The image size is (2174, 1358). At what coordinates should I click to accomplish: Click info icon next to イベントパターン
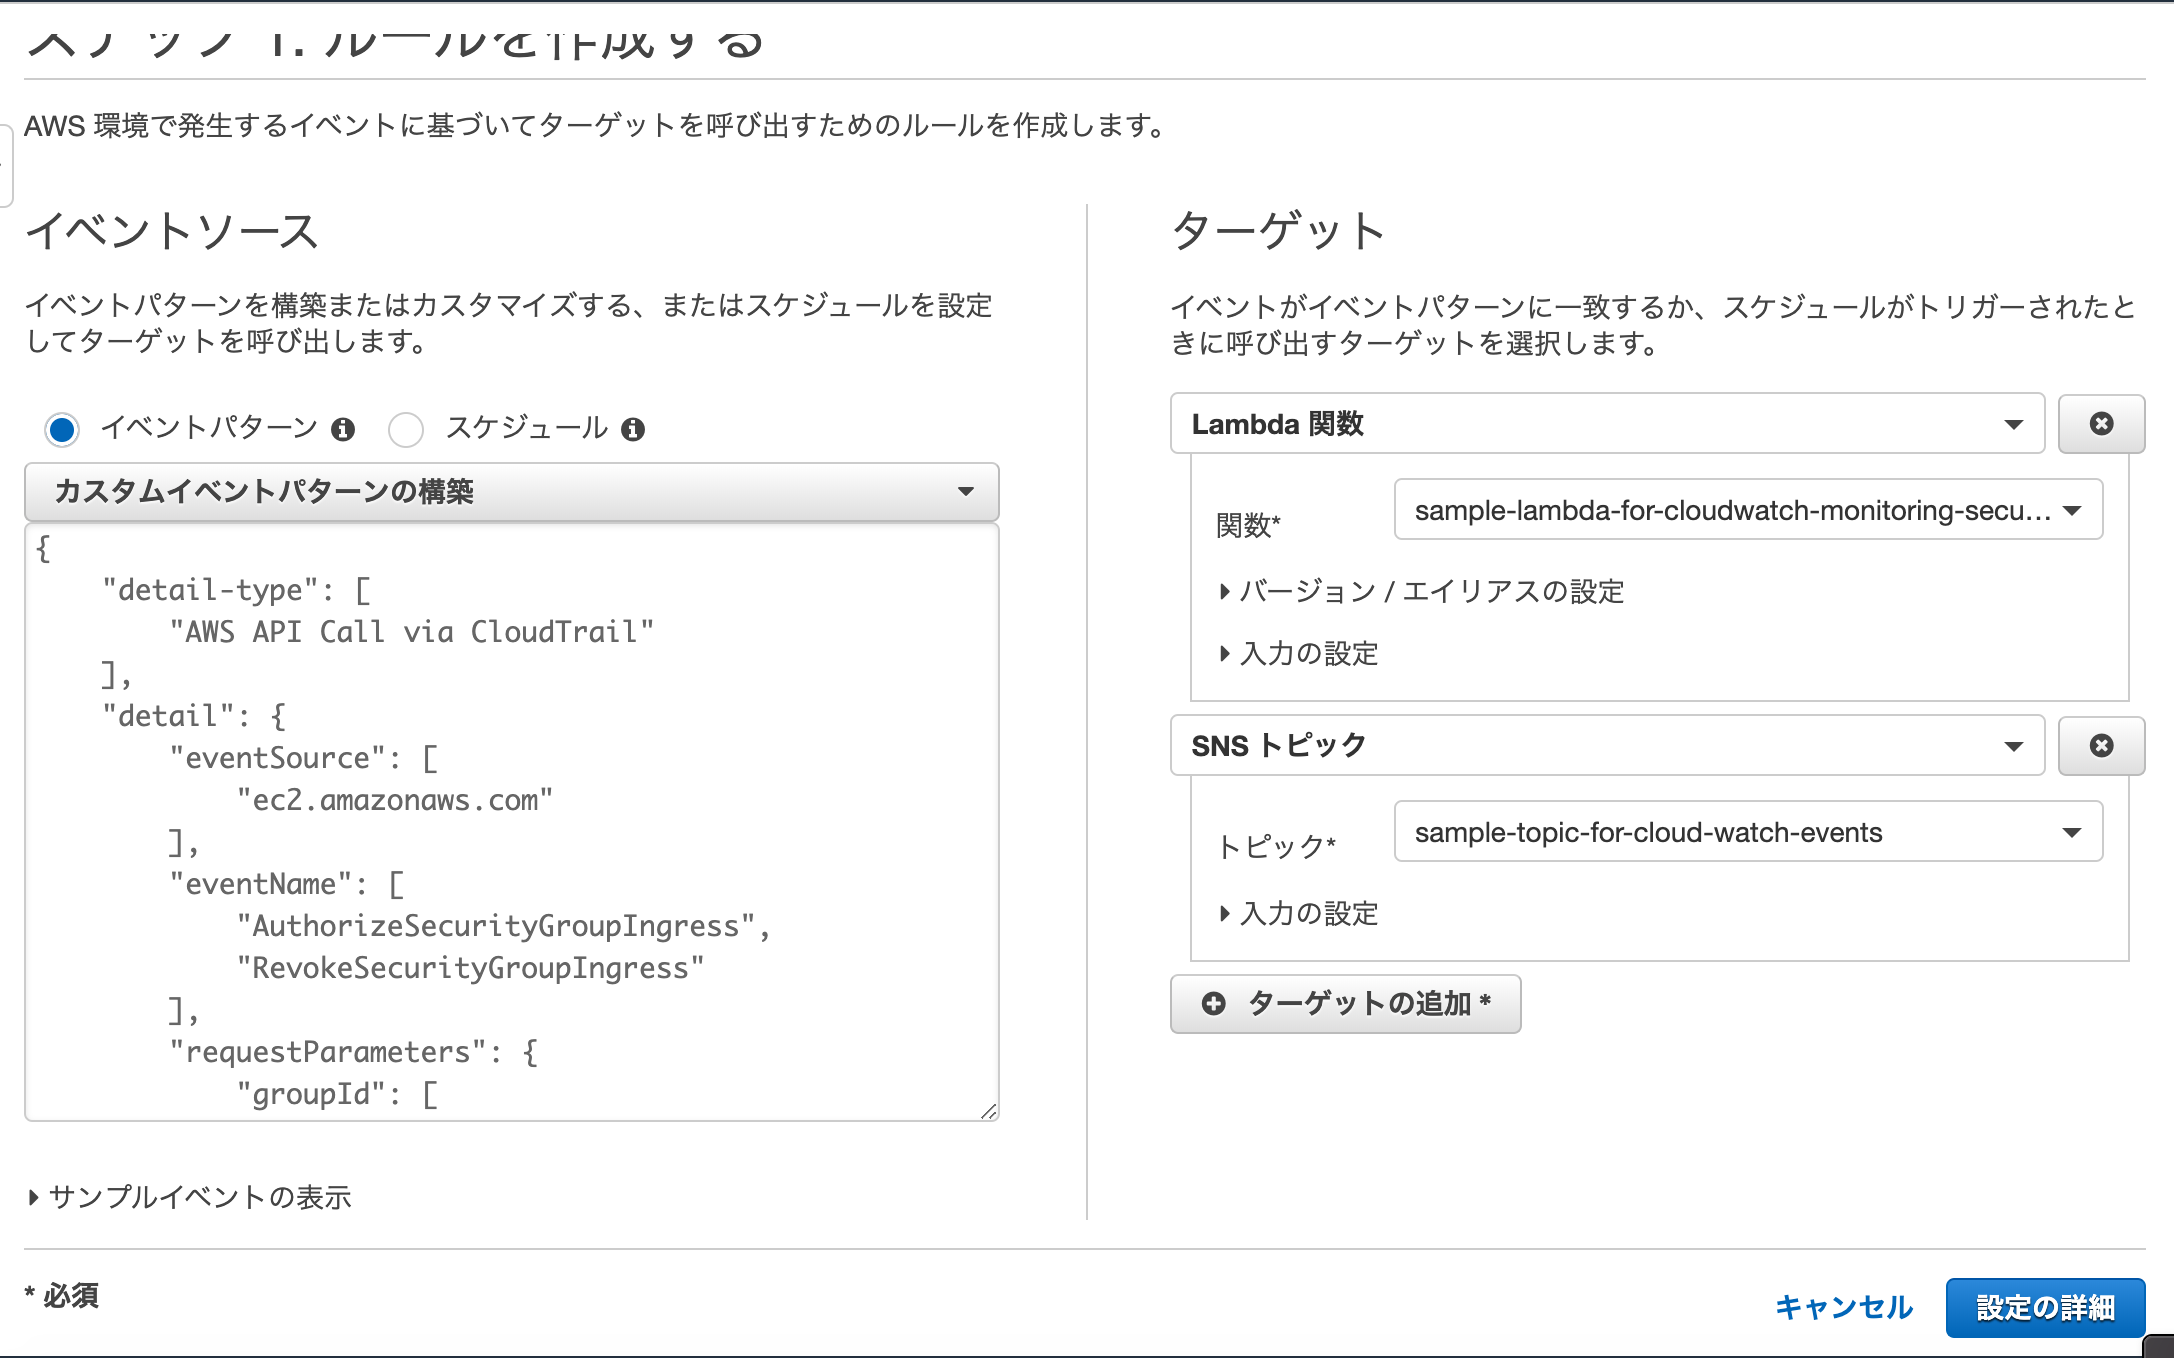click(x=343, y=429)
